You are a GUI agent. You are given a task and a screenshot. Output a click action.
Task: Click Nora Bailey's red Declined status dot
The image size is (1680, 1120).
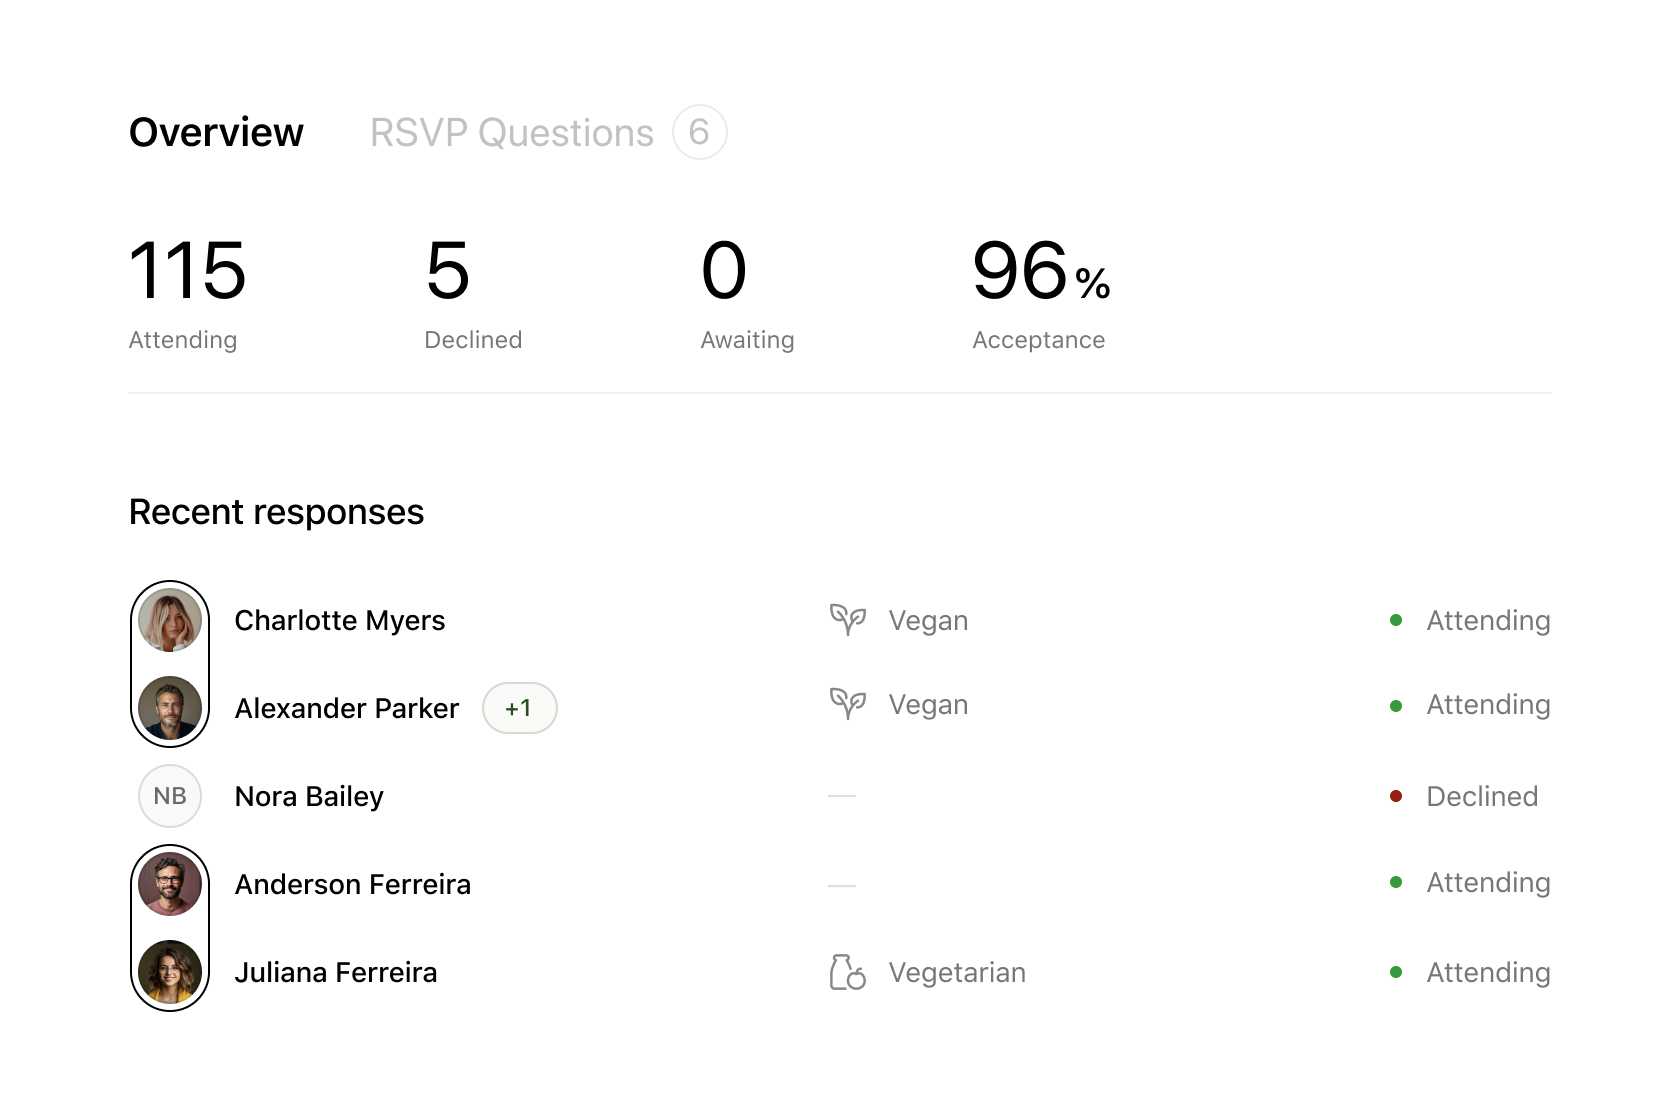pos(1396,796)
